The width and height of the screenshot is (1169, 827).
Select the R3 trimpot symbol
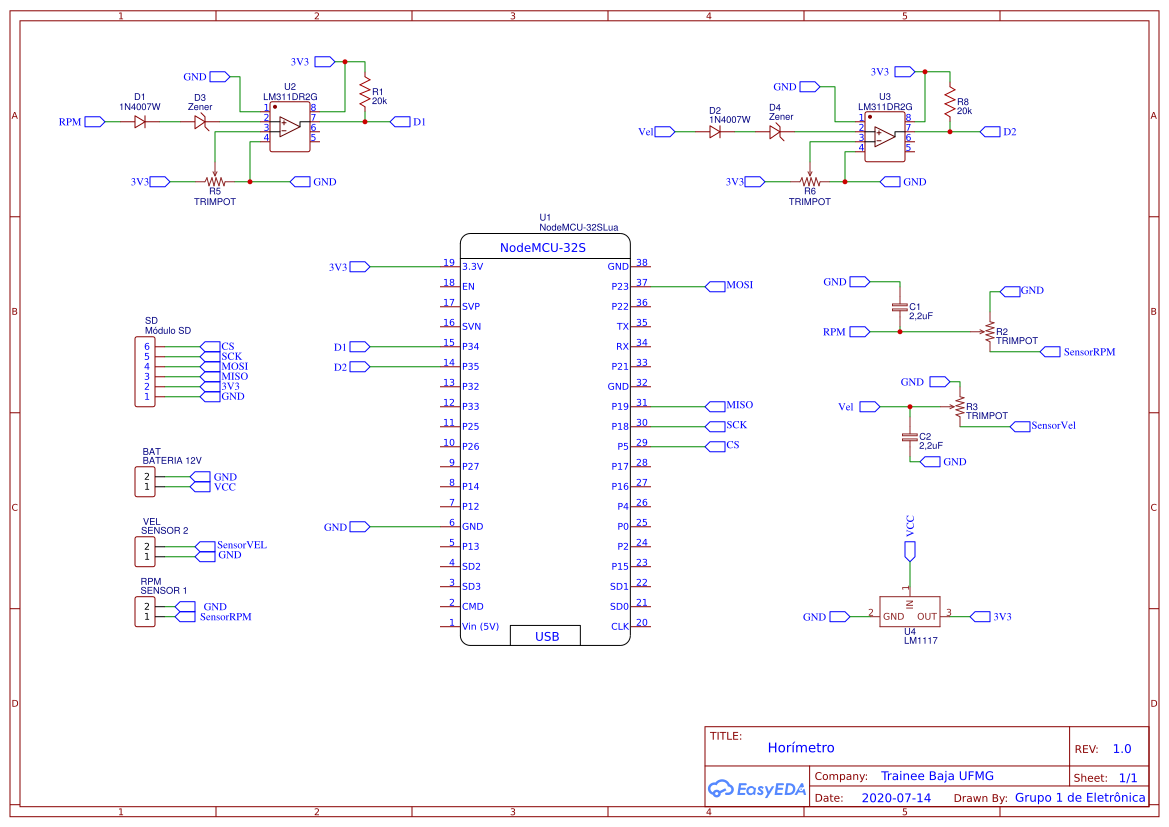tap(959, 407)
